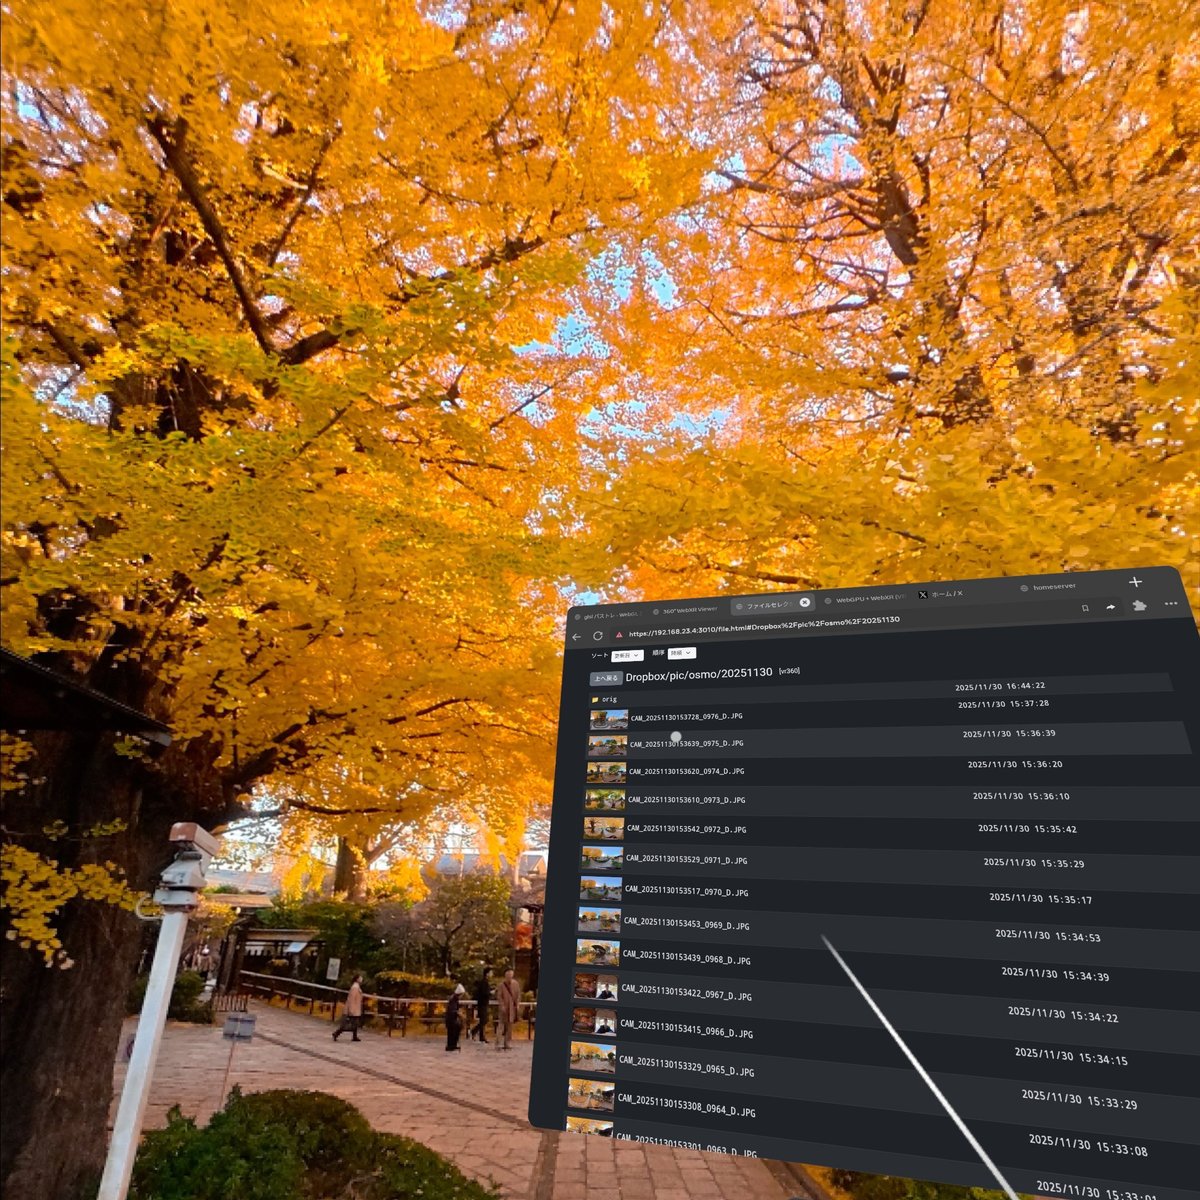Click the page reload icon
The image size is (1200, 1200).
point(596,636)
